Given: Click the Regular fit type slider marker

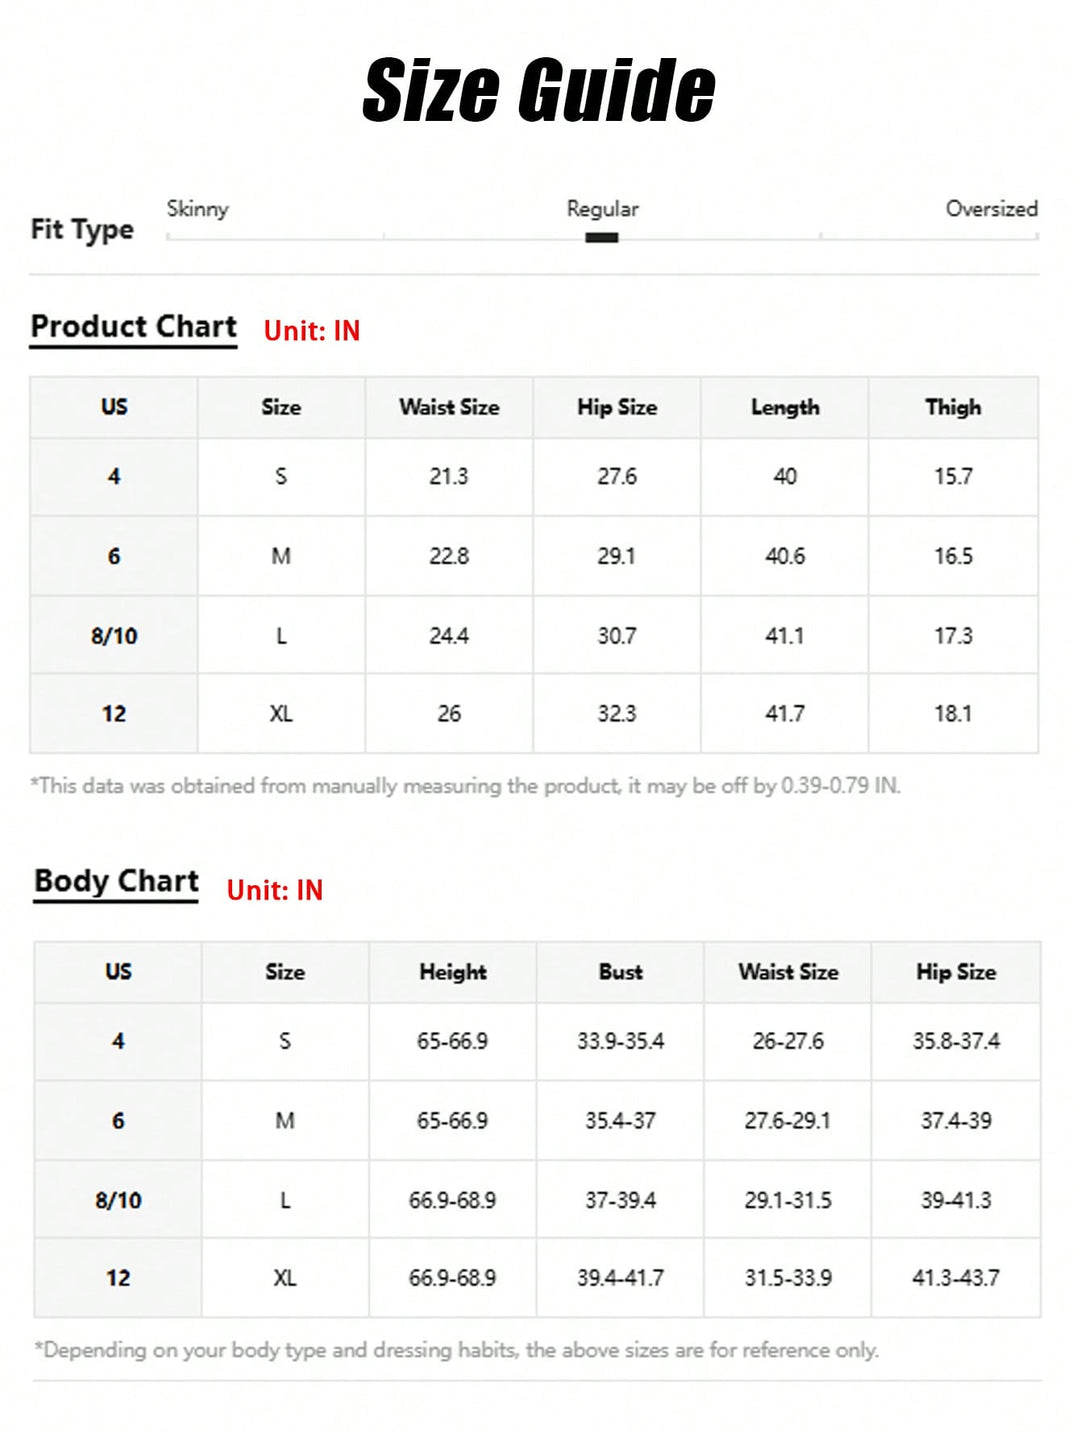Looking at the screenshot, I should [x=601, y=238].
